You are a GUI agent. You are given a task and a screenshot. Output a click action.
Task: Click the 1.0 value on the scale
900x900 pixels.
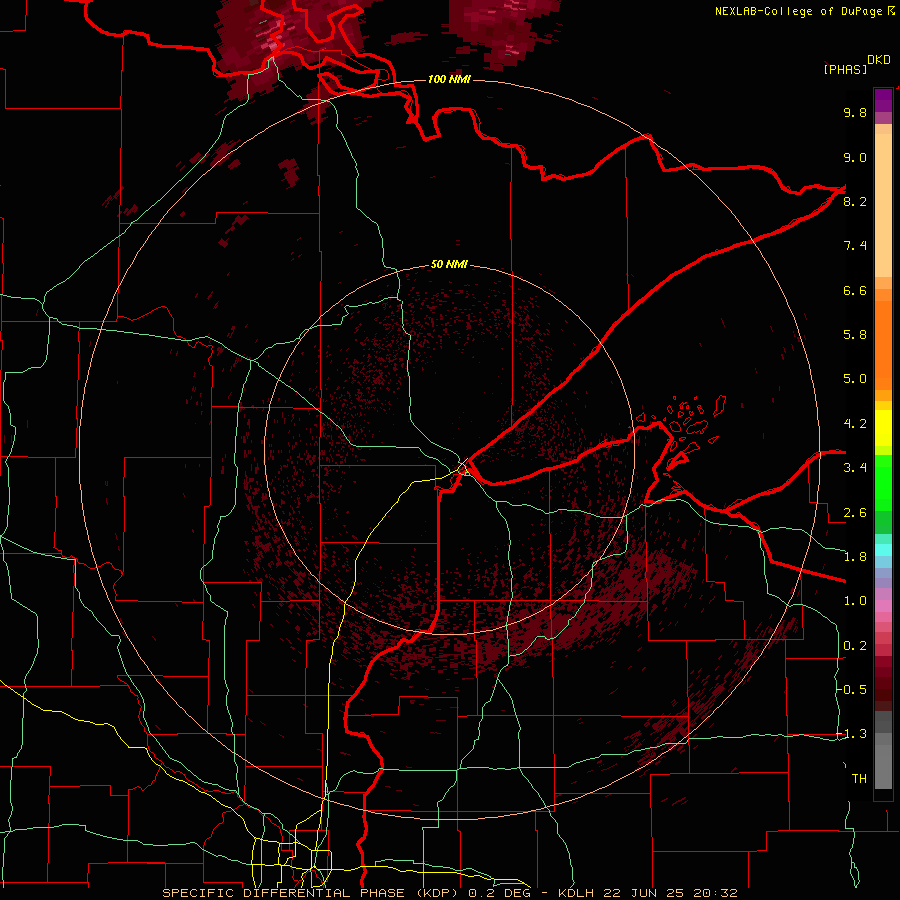pos(855,601)
